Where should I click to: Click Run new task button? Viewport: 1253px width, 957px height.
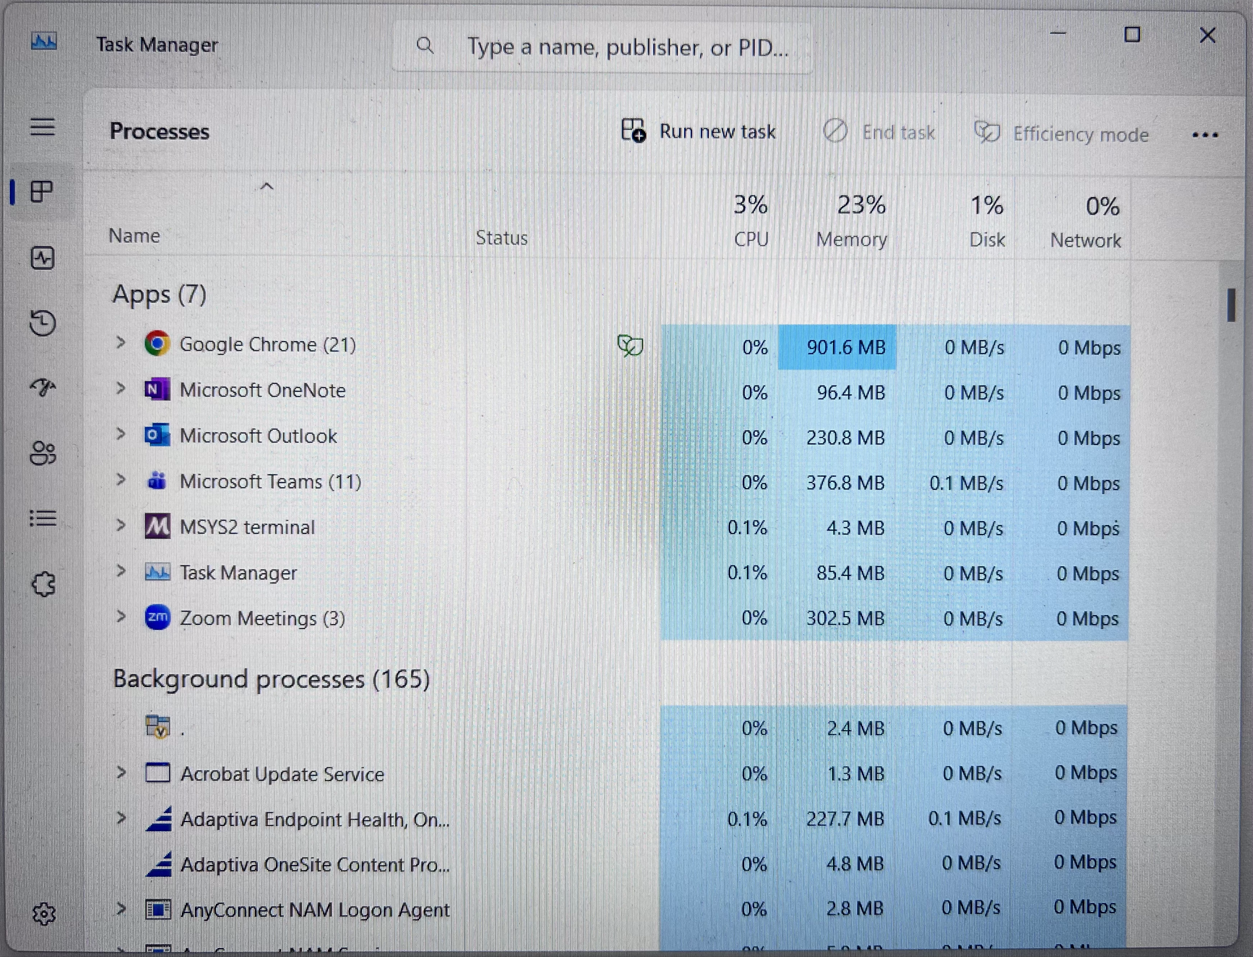pyautogui.click(x=699, y=131)
